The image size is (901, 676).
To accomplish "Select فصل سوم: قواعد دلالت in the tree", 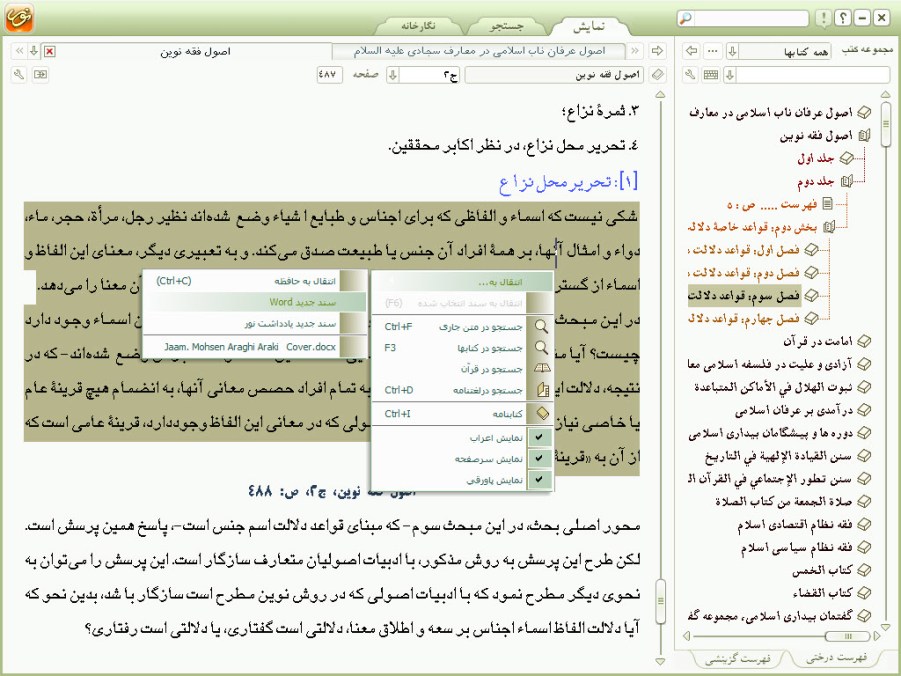I will click(x=745, y=296).
